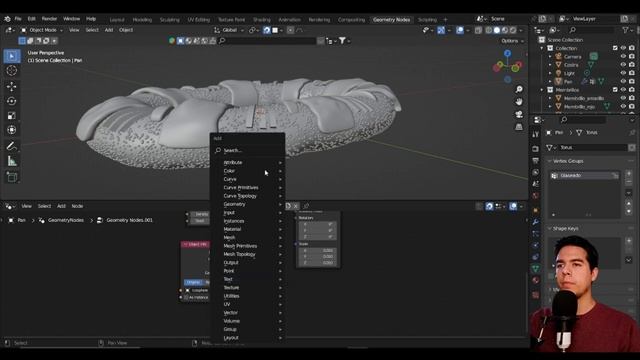This screenshot has width=640, height=360.
Task: Expand the Camera object row
Action: (550, 57)
